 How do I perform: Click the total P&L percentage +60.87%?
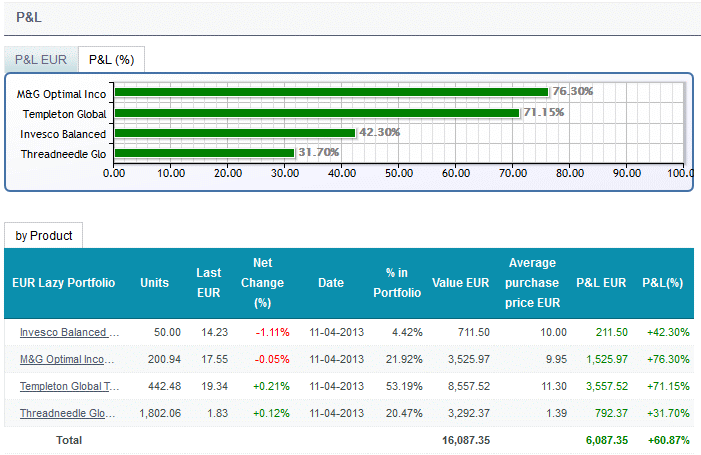coord(669,440)
